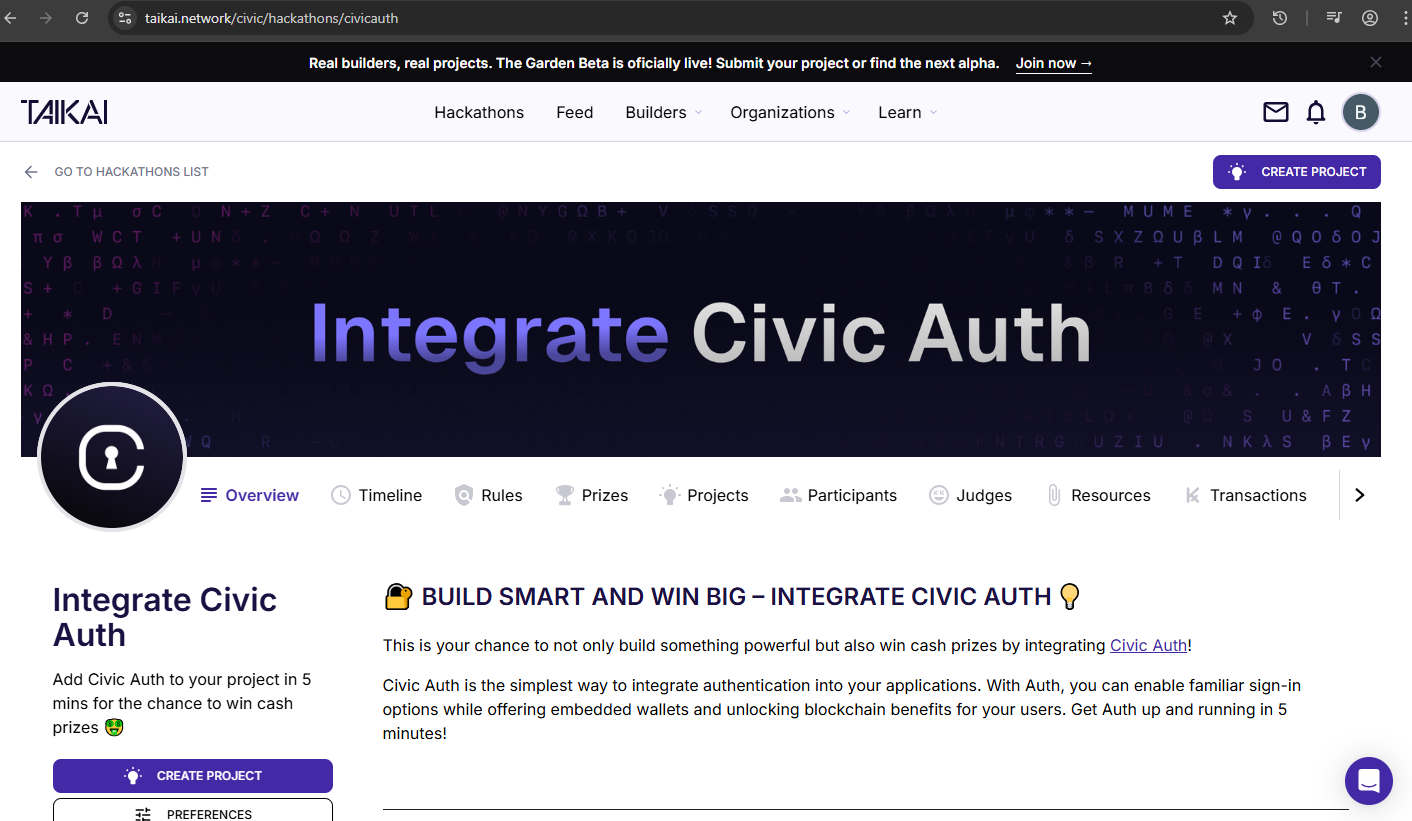Click the Integrate Civic Auth banner image
This screenshot has height=821, width=1412.
[x=701, y=330]
